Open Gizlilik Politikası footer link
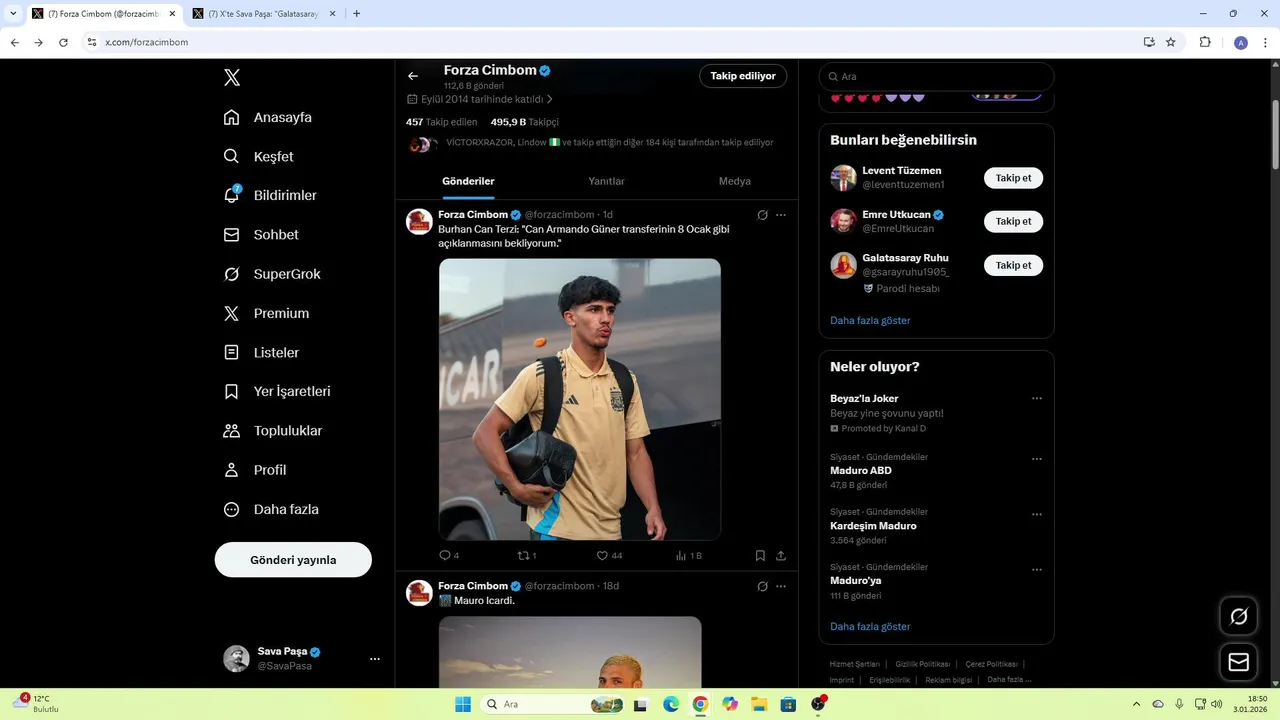The width and height of the screenshot is (1280, 720). 923,664
